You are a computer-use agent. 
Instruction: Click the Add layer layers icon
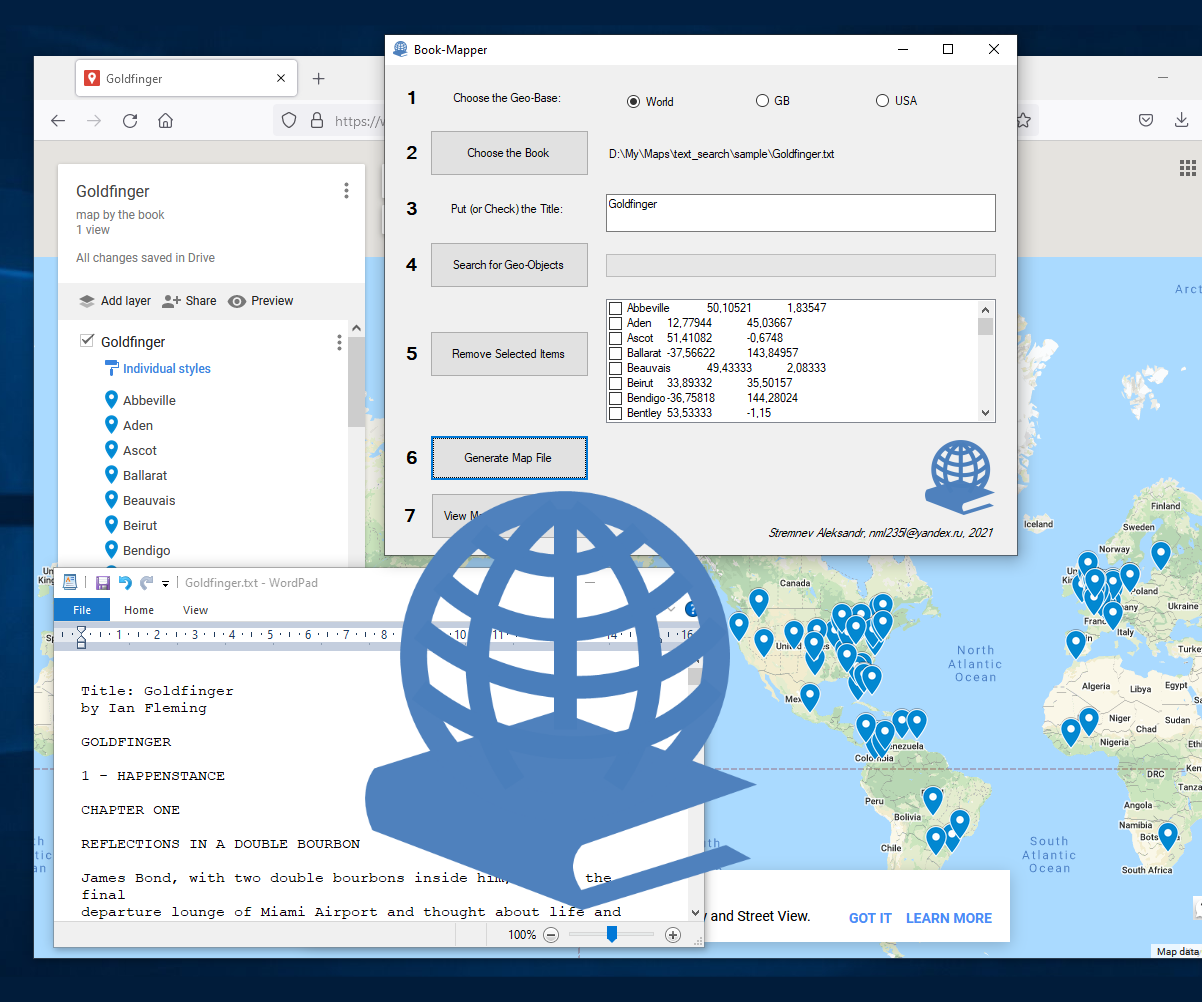[87, 300]
